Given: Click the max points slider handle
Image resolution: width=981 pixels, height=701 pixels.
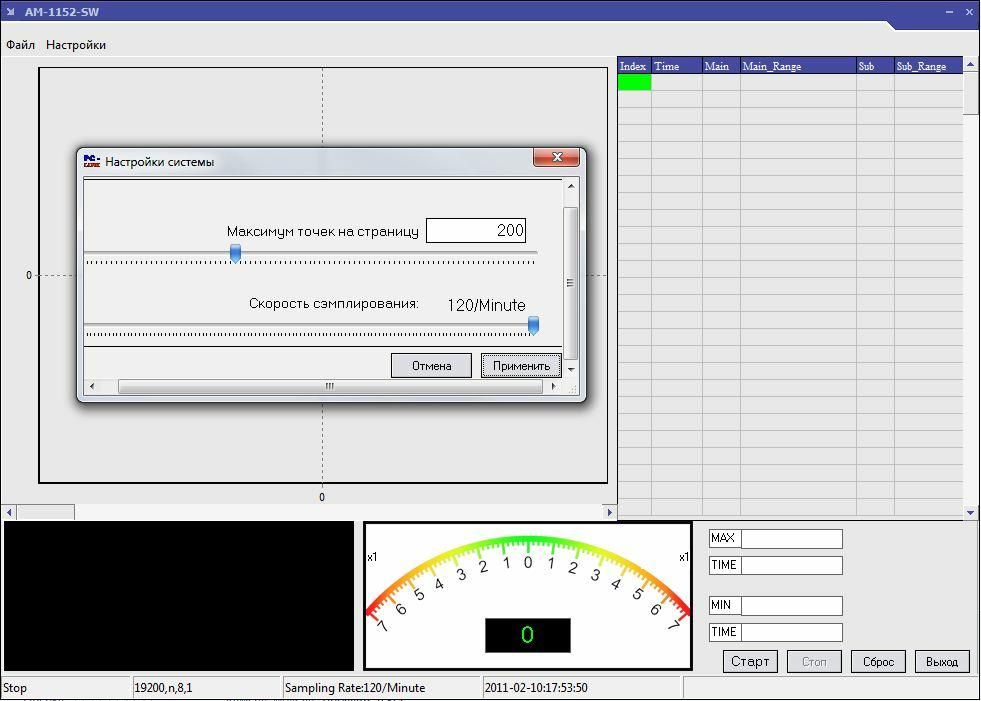Looking at the screenshot, I should click(236, 253).
